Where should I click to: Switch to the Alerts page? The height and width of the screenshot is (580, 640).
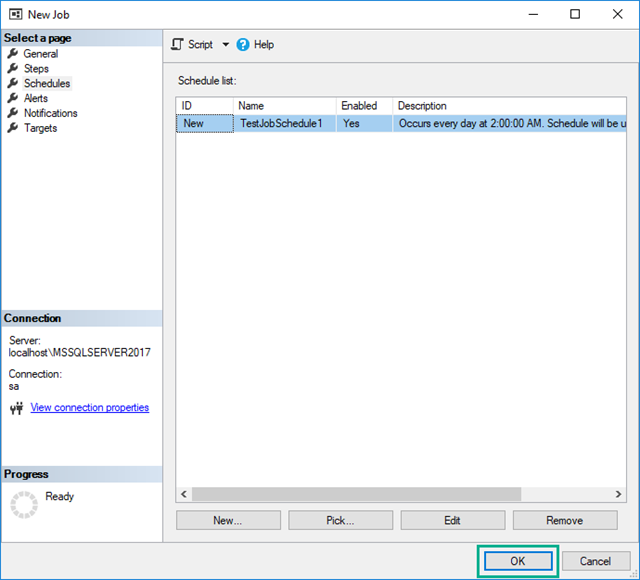pyautogui.click(x=36, y=98)
